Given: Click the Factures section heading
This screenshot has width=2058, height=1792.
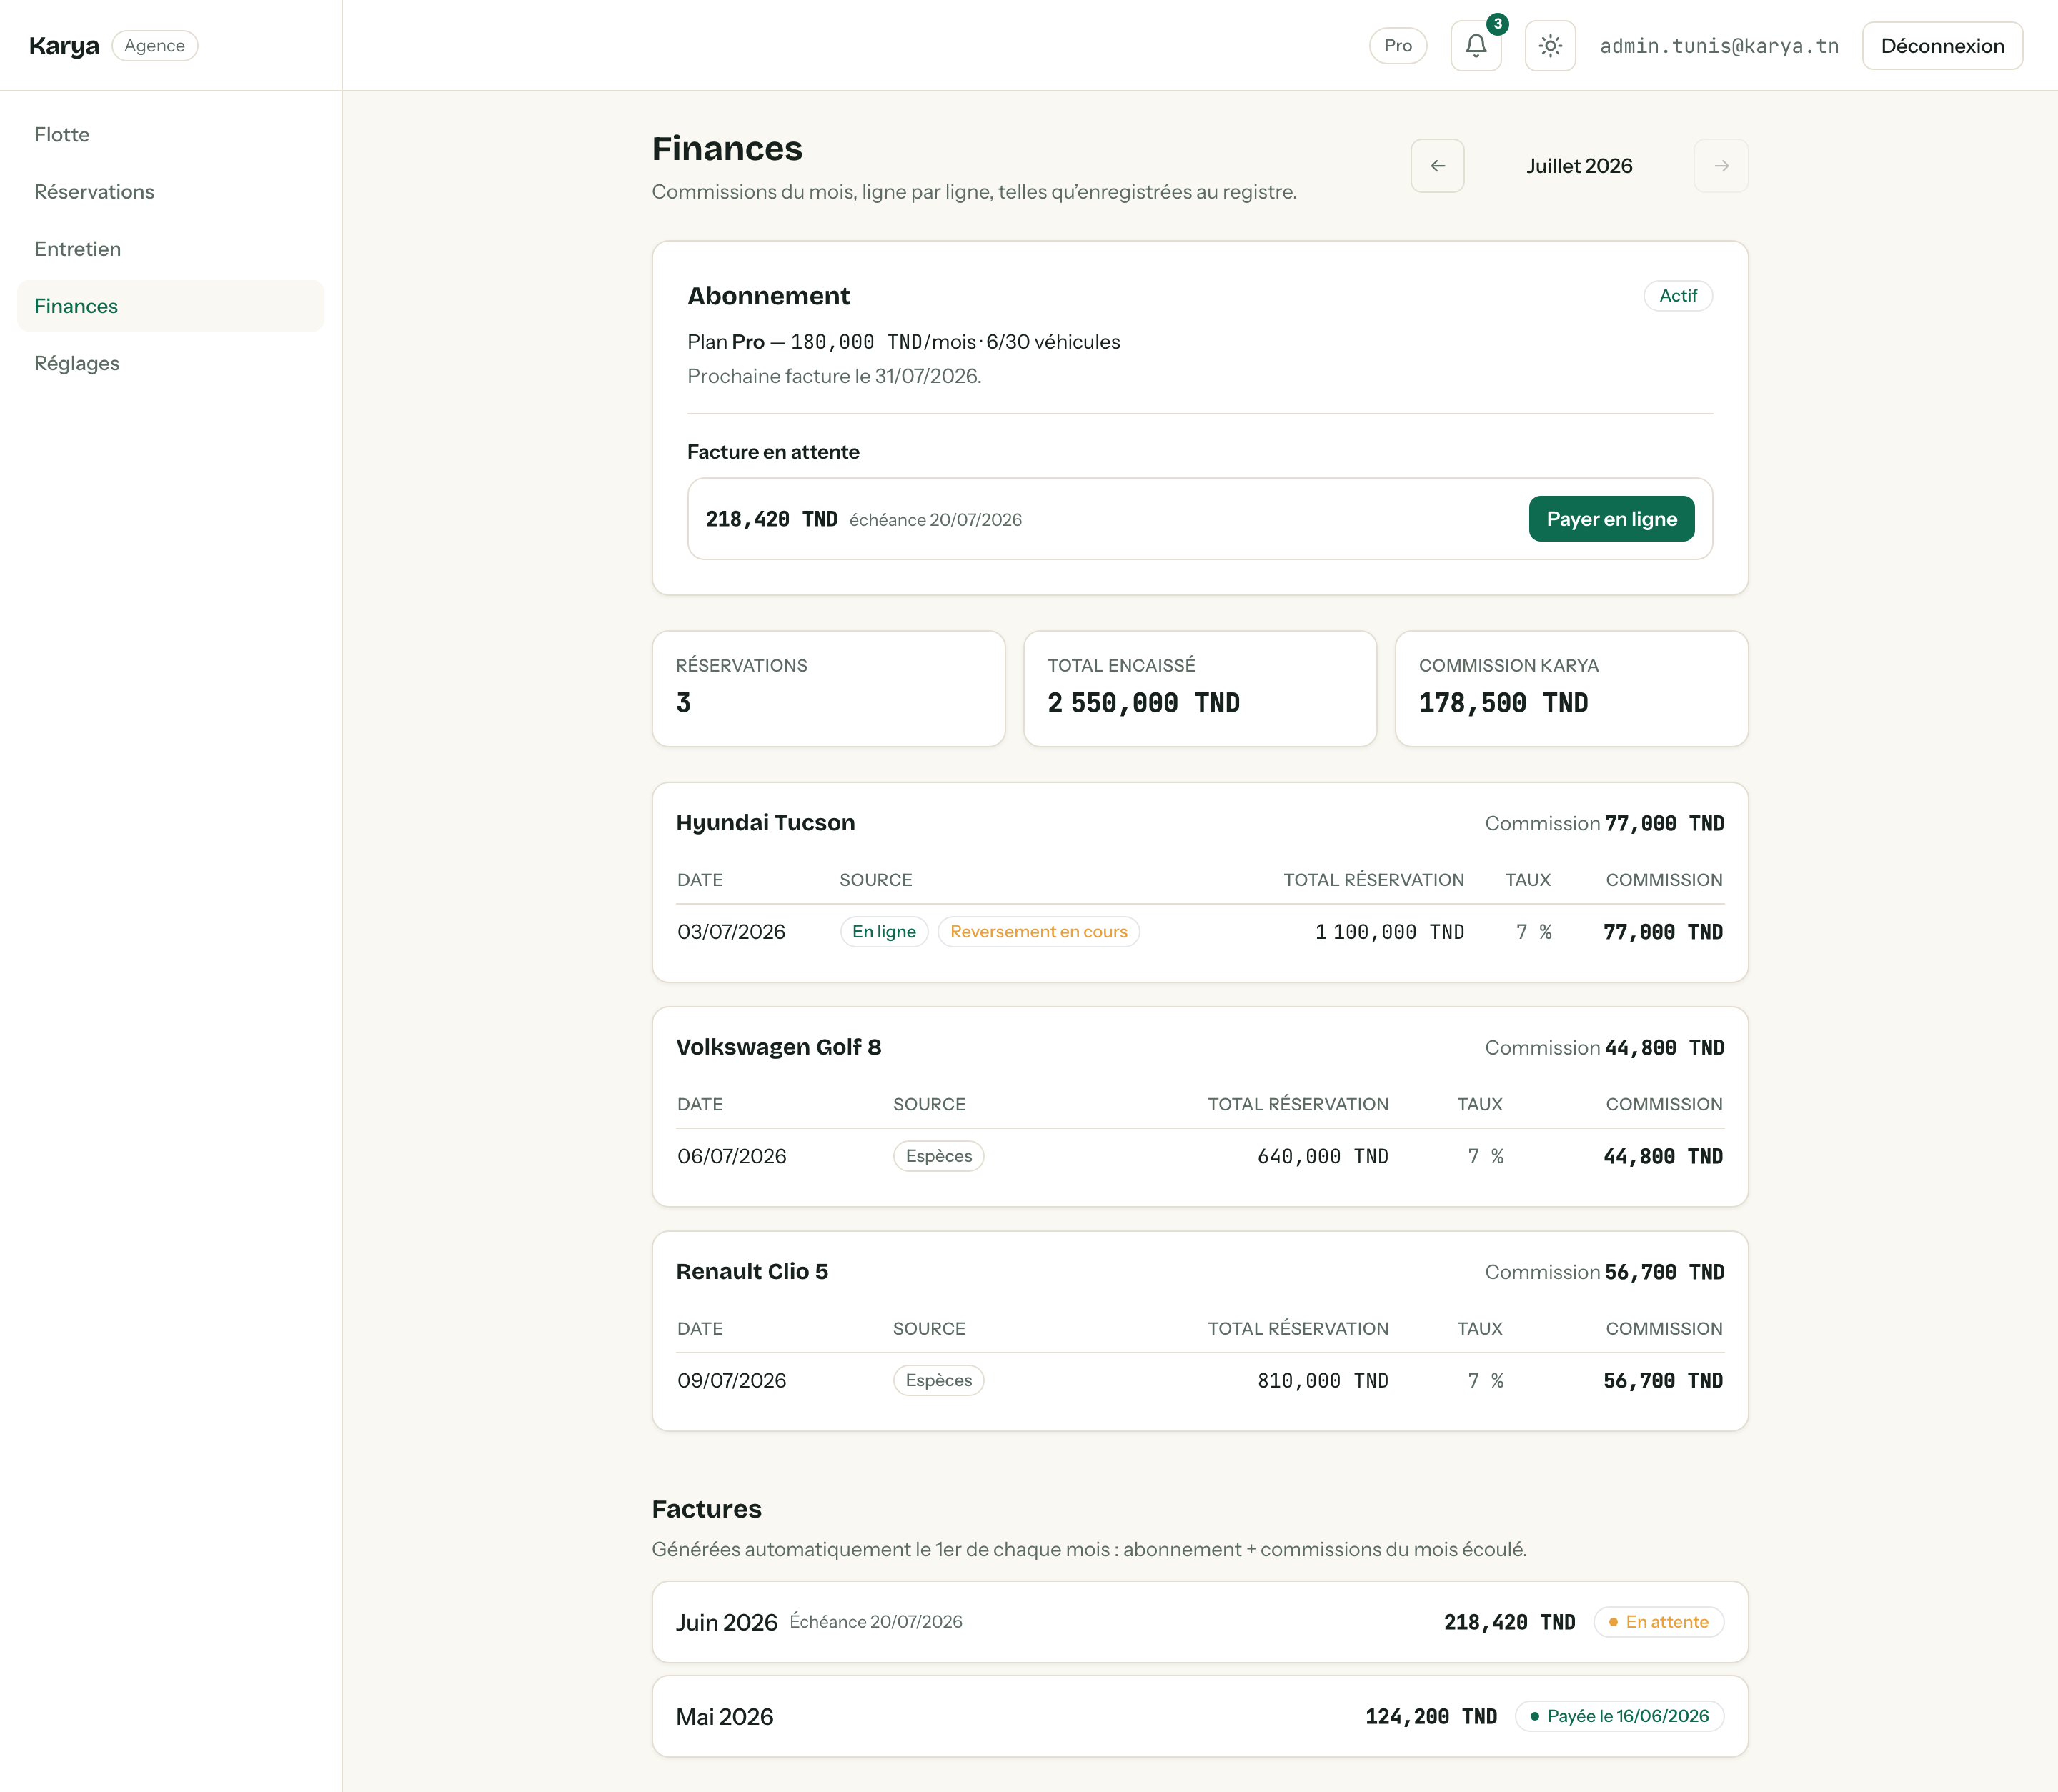Looking at the screenshot, I should pos(706,1509).
